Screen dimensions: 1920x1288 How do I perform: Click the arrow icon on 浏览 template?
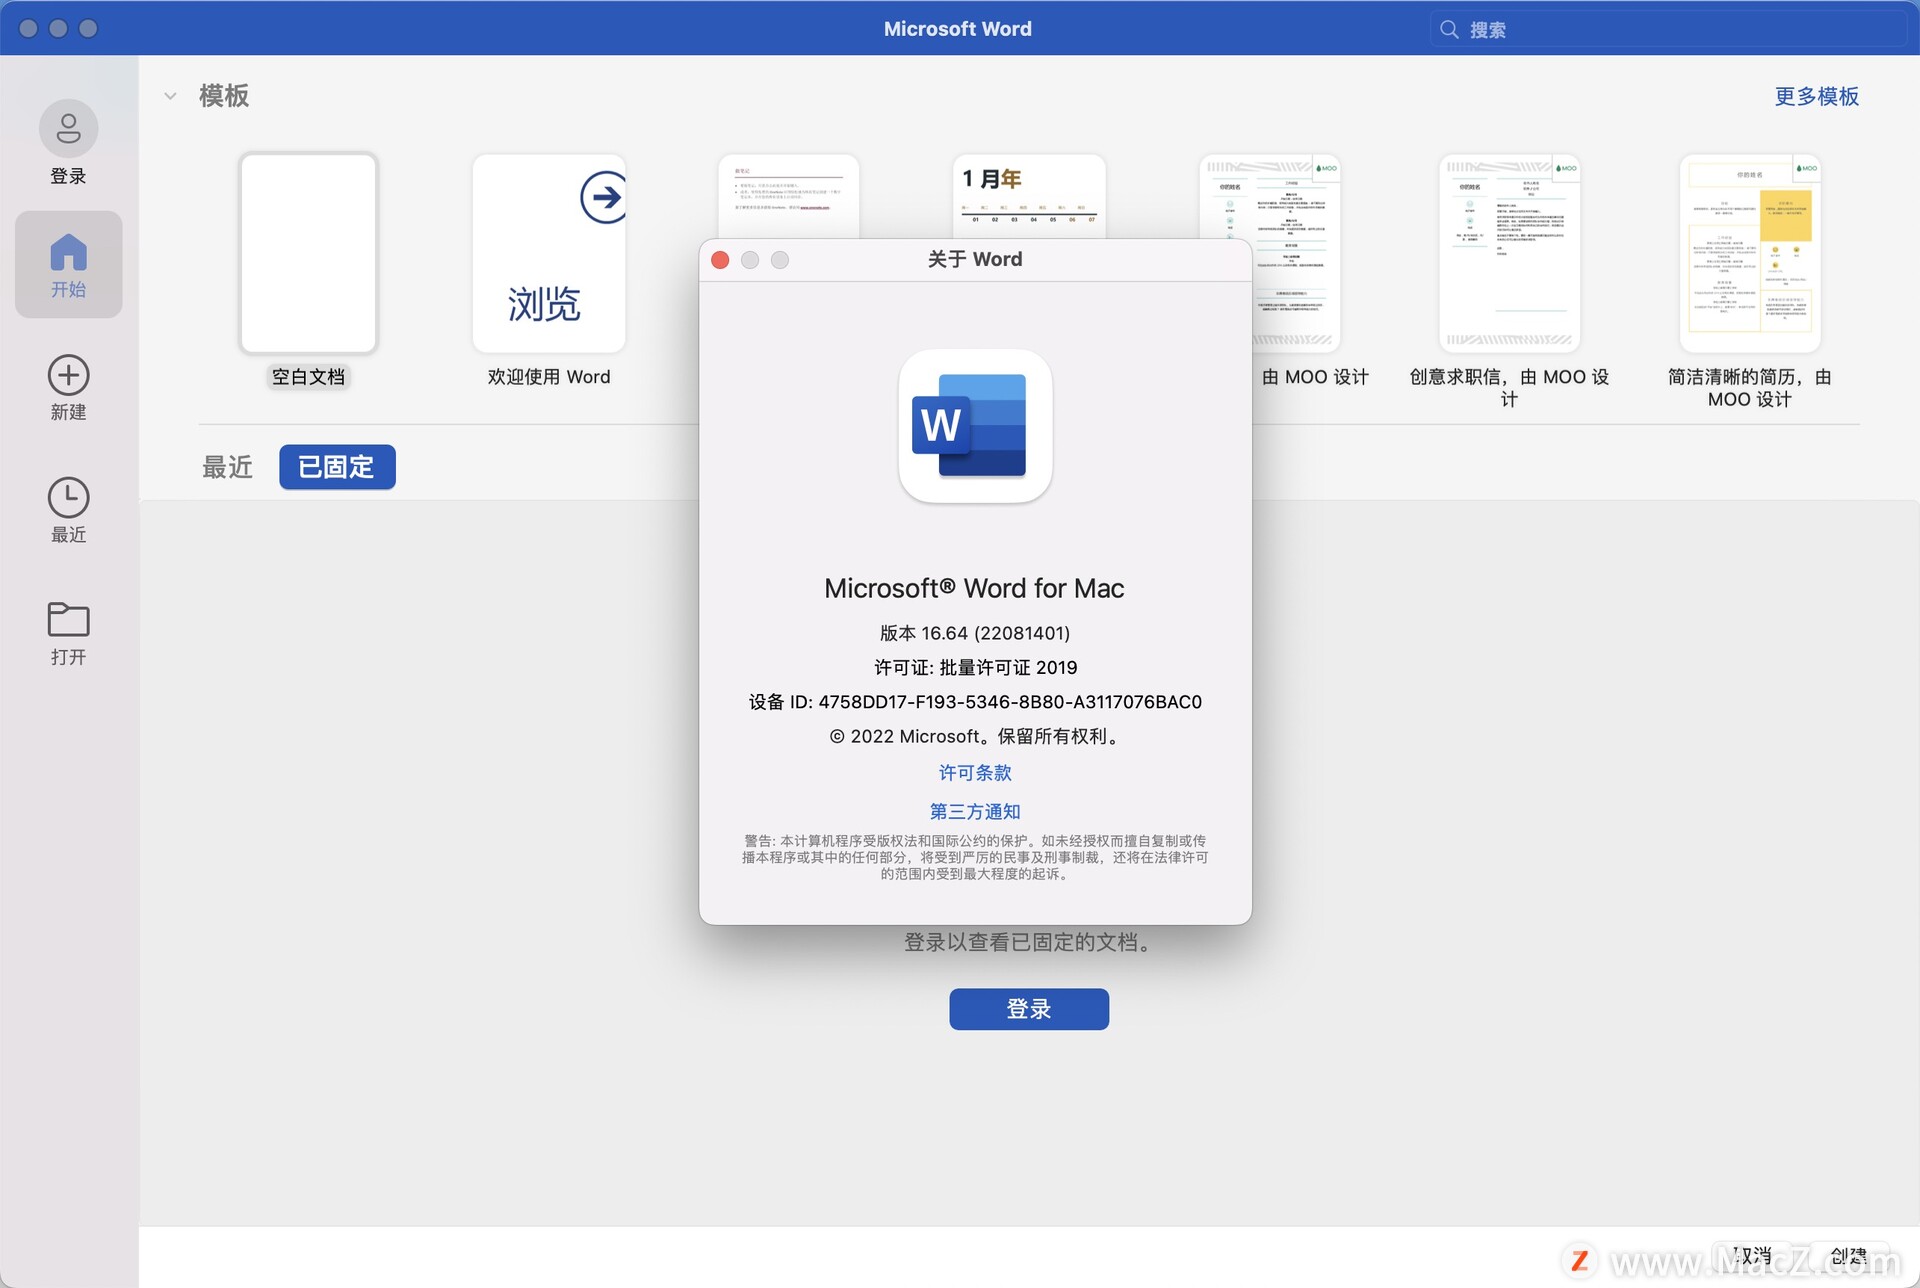(603, 197)
